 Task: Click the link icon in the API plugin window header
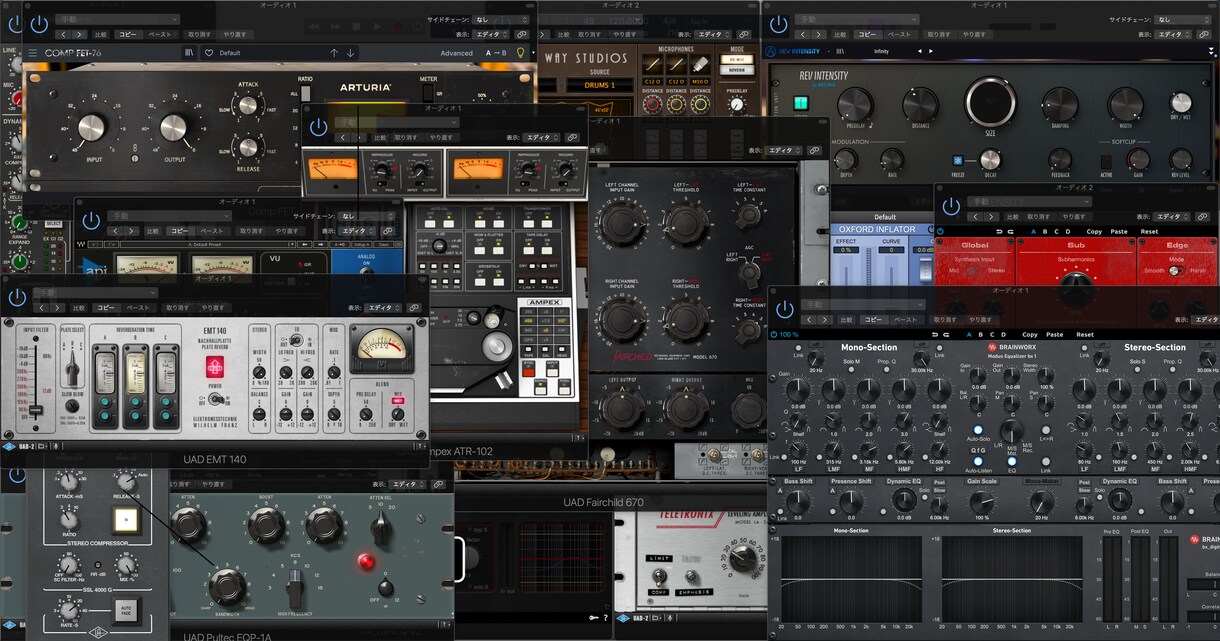point(388,231)
